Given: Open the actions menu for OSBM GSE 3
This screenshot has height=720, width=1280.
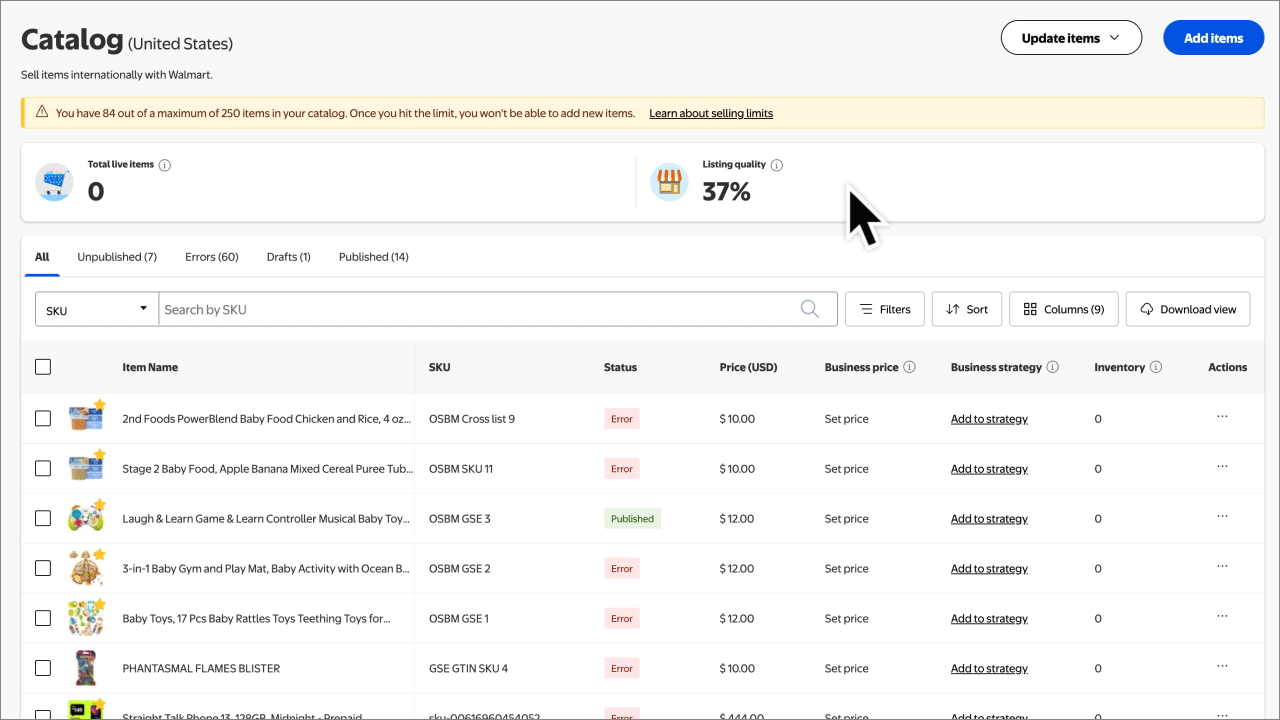Looking at the screenshot, I should click(x=1222, y=516).
